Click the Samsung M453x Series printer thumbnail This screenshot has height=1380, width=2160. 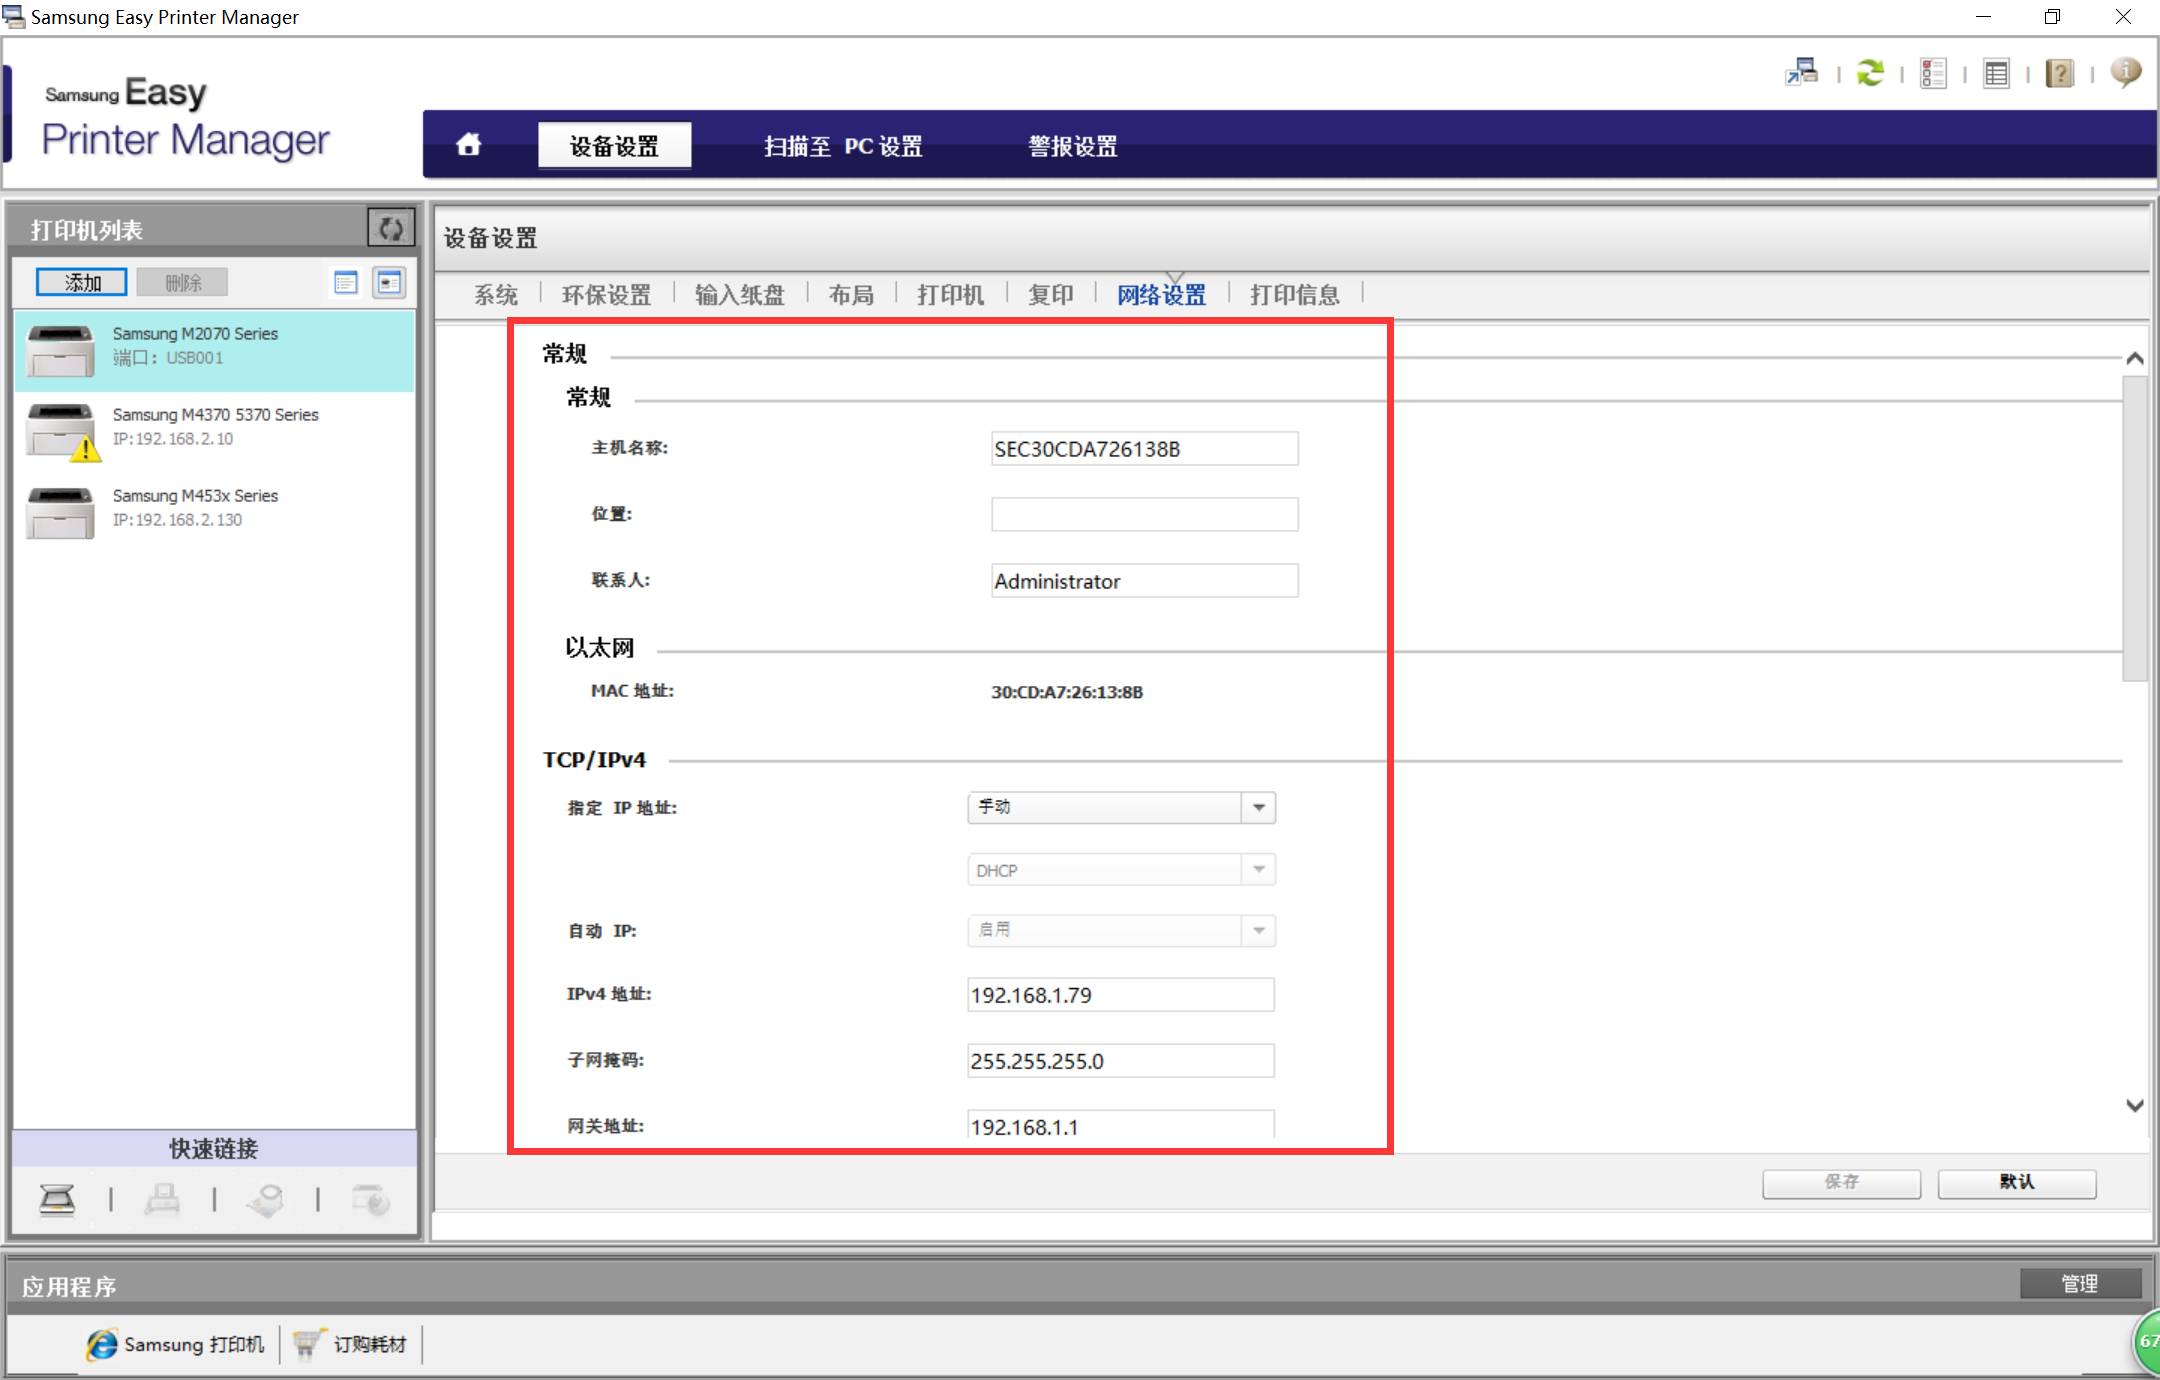pos(60,512)
